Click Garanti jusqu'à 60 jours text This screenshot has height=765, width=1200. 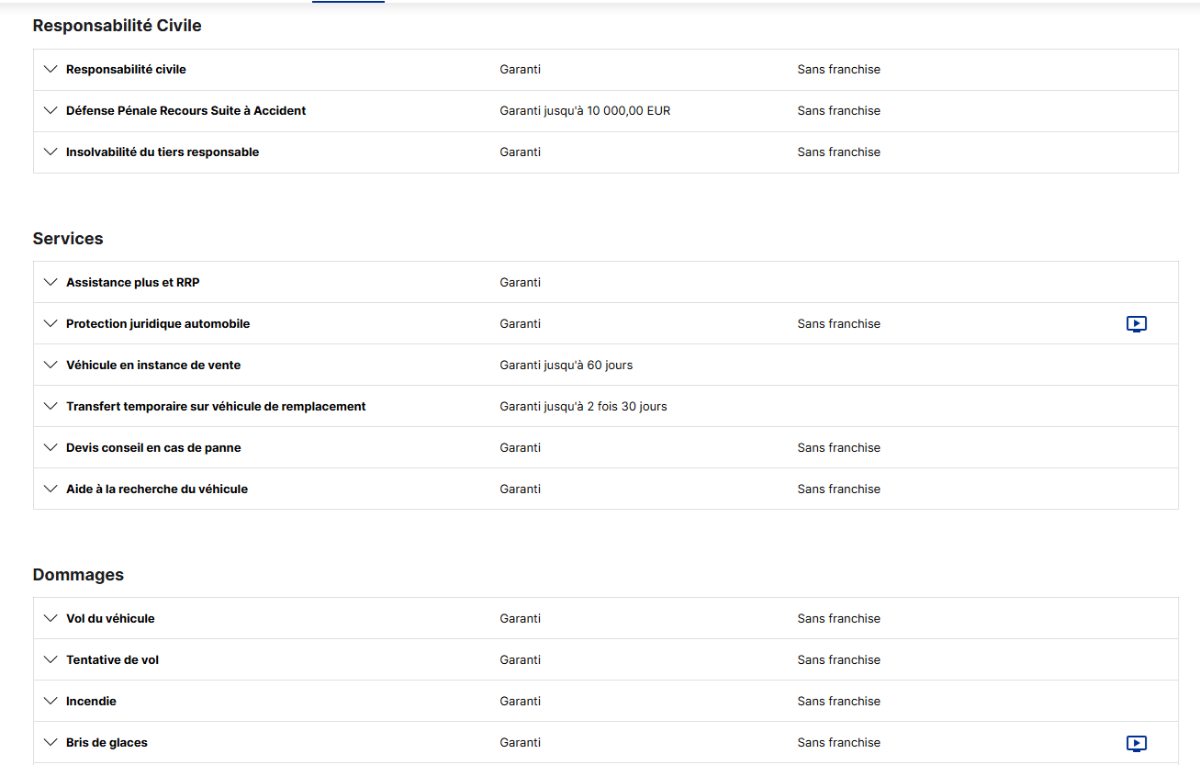click(566, 365)
